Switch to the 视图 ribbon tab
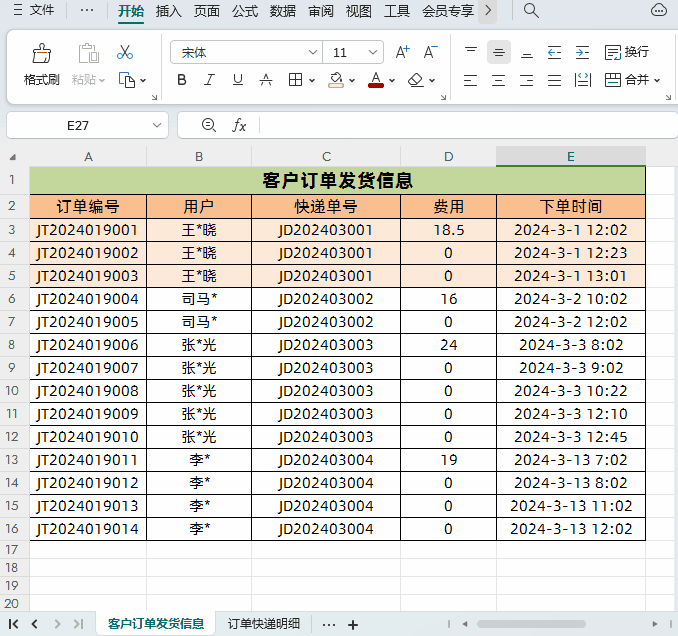 pos(359,10)
